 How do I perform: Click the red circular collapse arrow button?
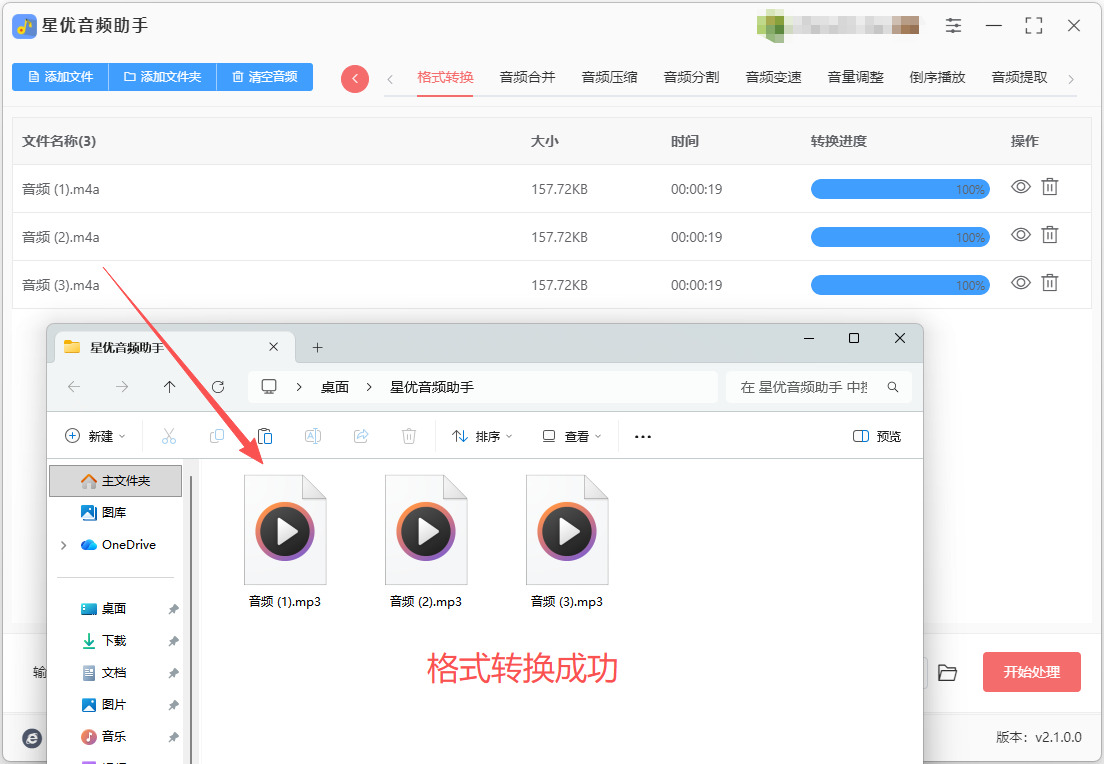355,78
